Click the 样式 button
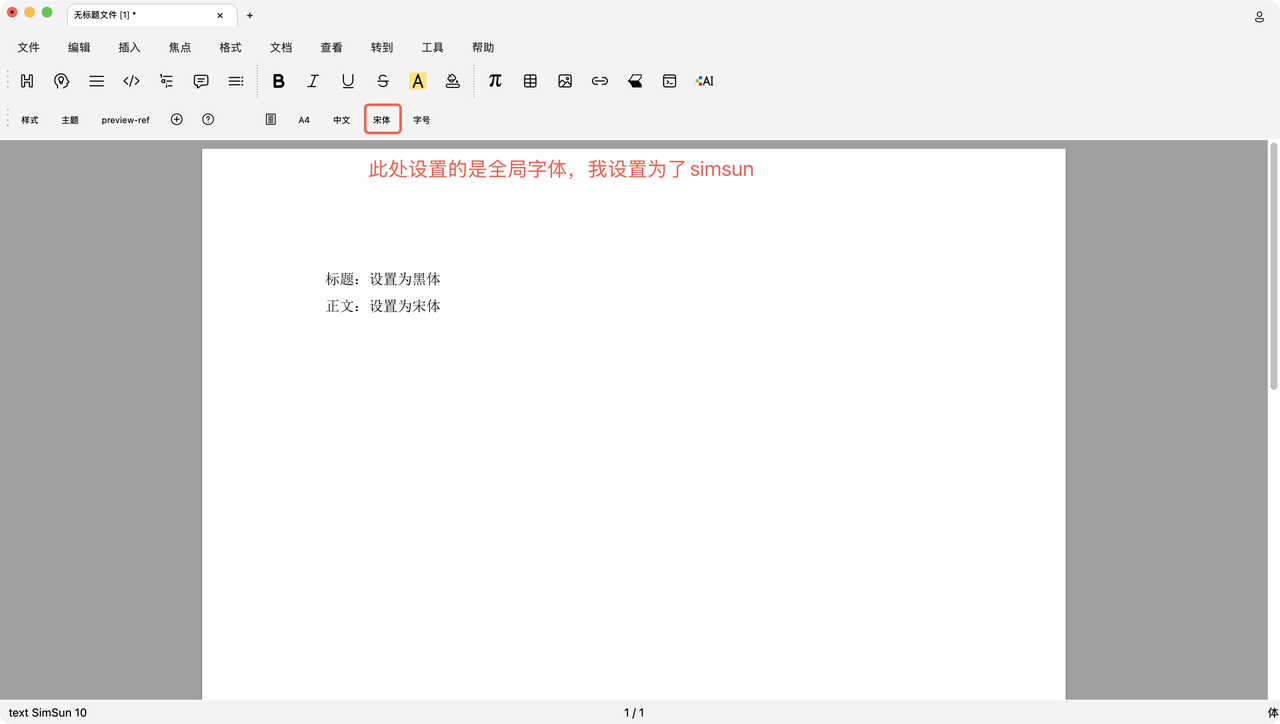 (30, 120)
